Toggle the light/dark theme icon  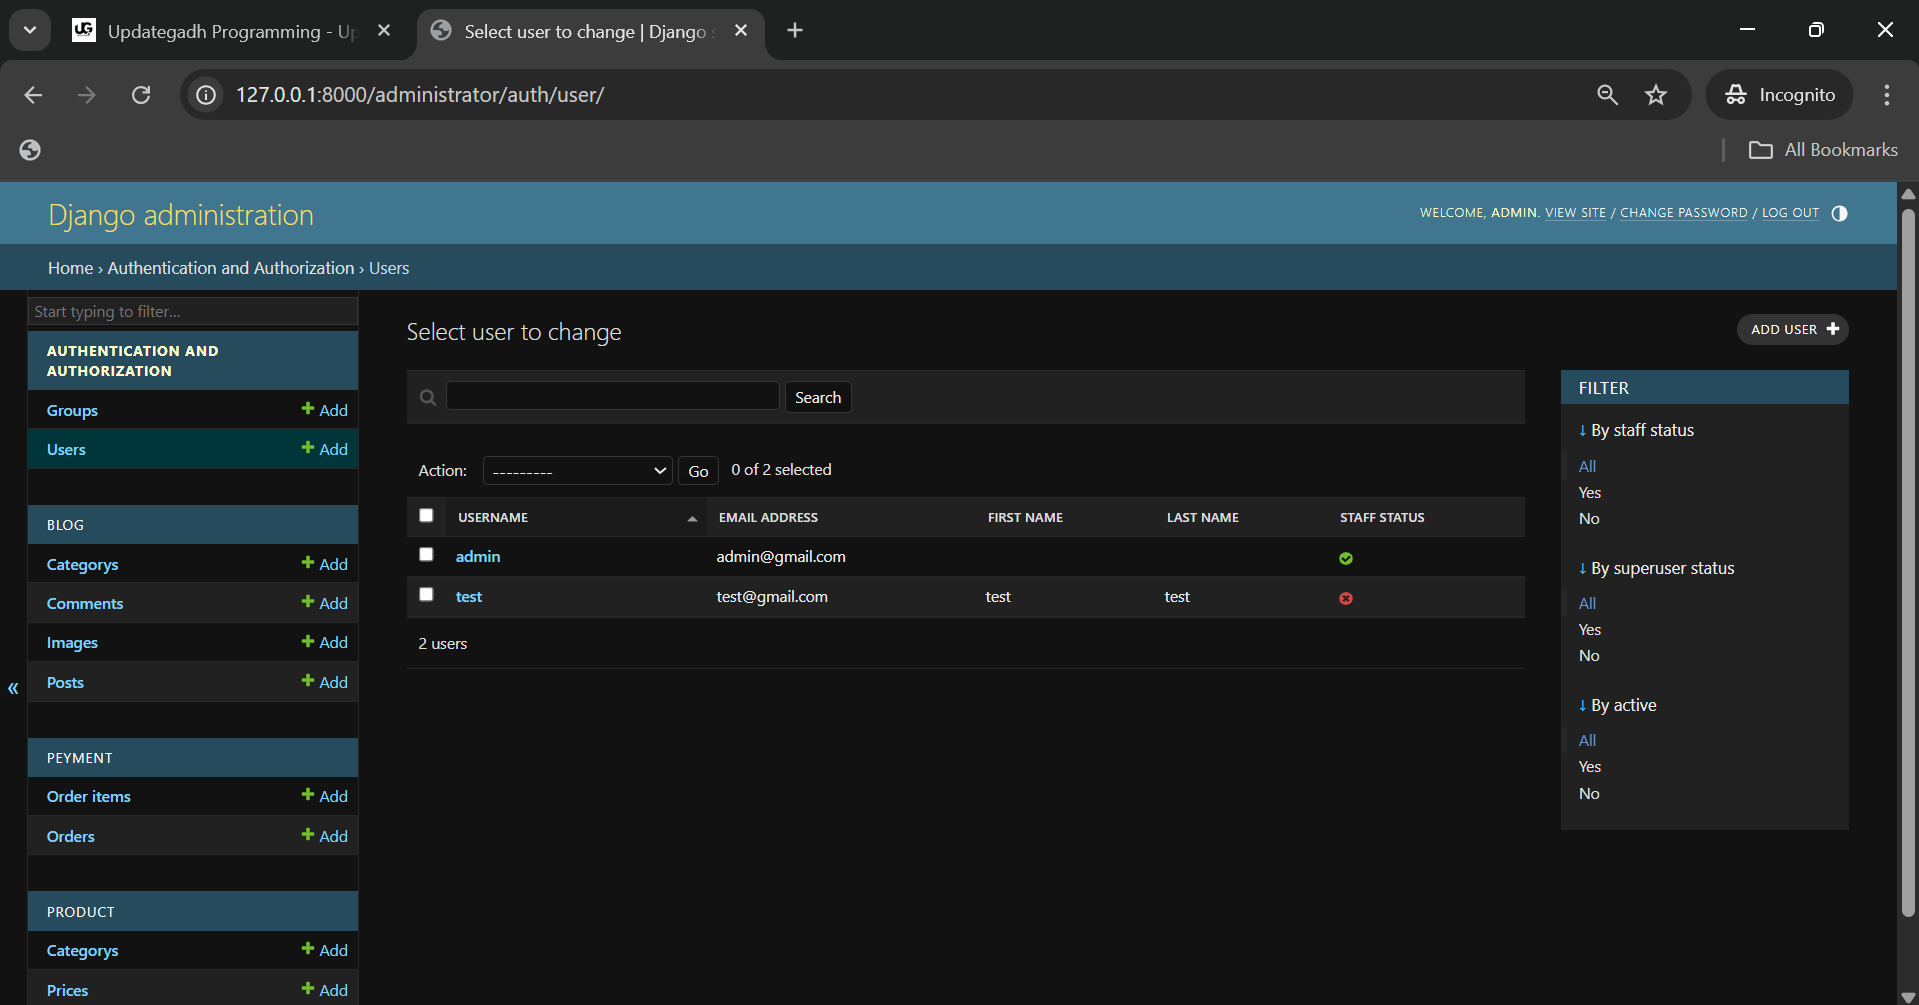click(1839, 213)
